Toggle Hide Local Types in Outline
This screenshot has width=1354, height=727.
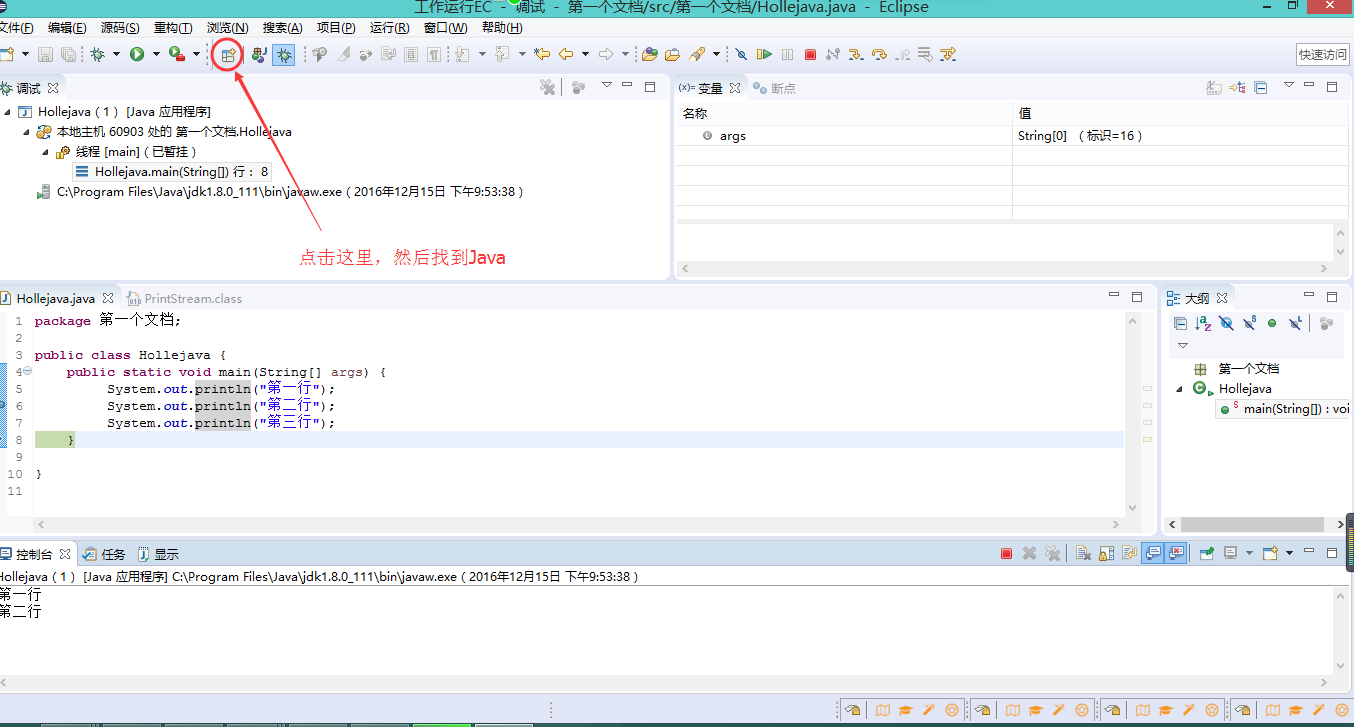point(1296,323)
